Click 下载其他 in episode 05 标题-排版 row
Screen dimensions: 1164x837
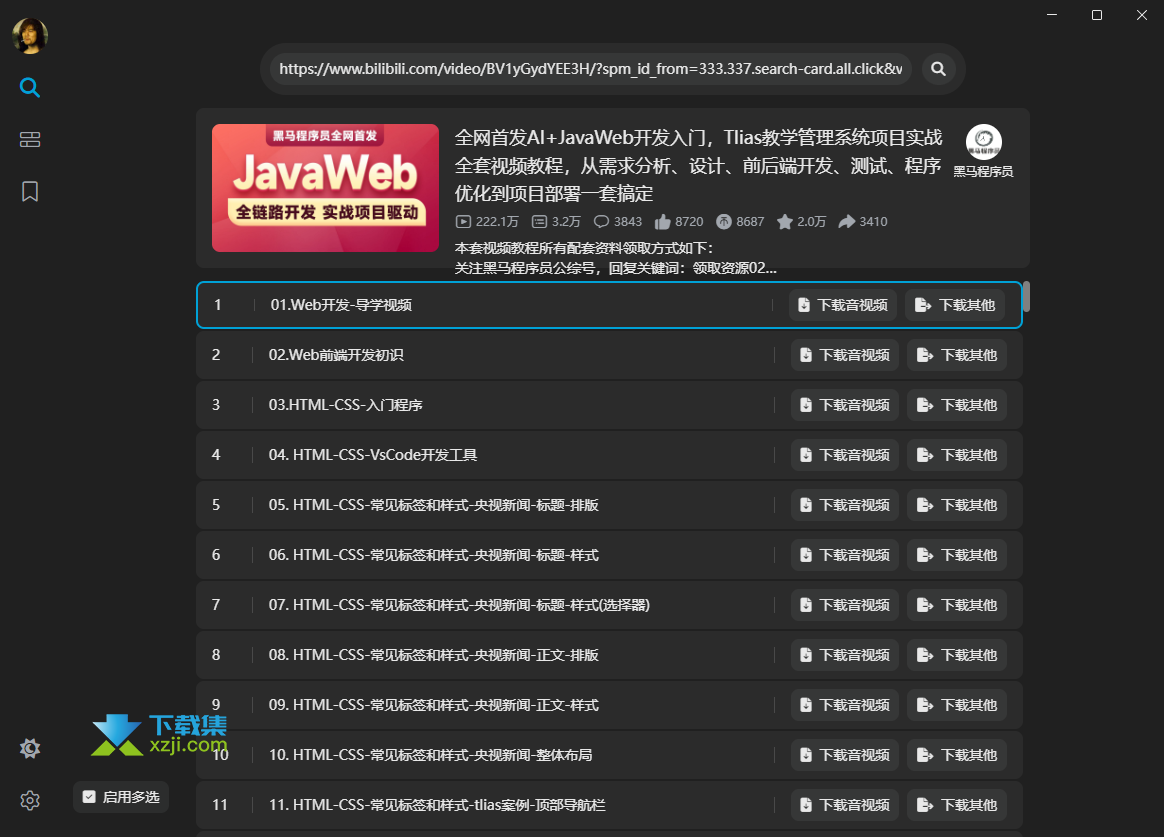point(957,505)
